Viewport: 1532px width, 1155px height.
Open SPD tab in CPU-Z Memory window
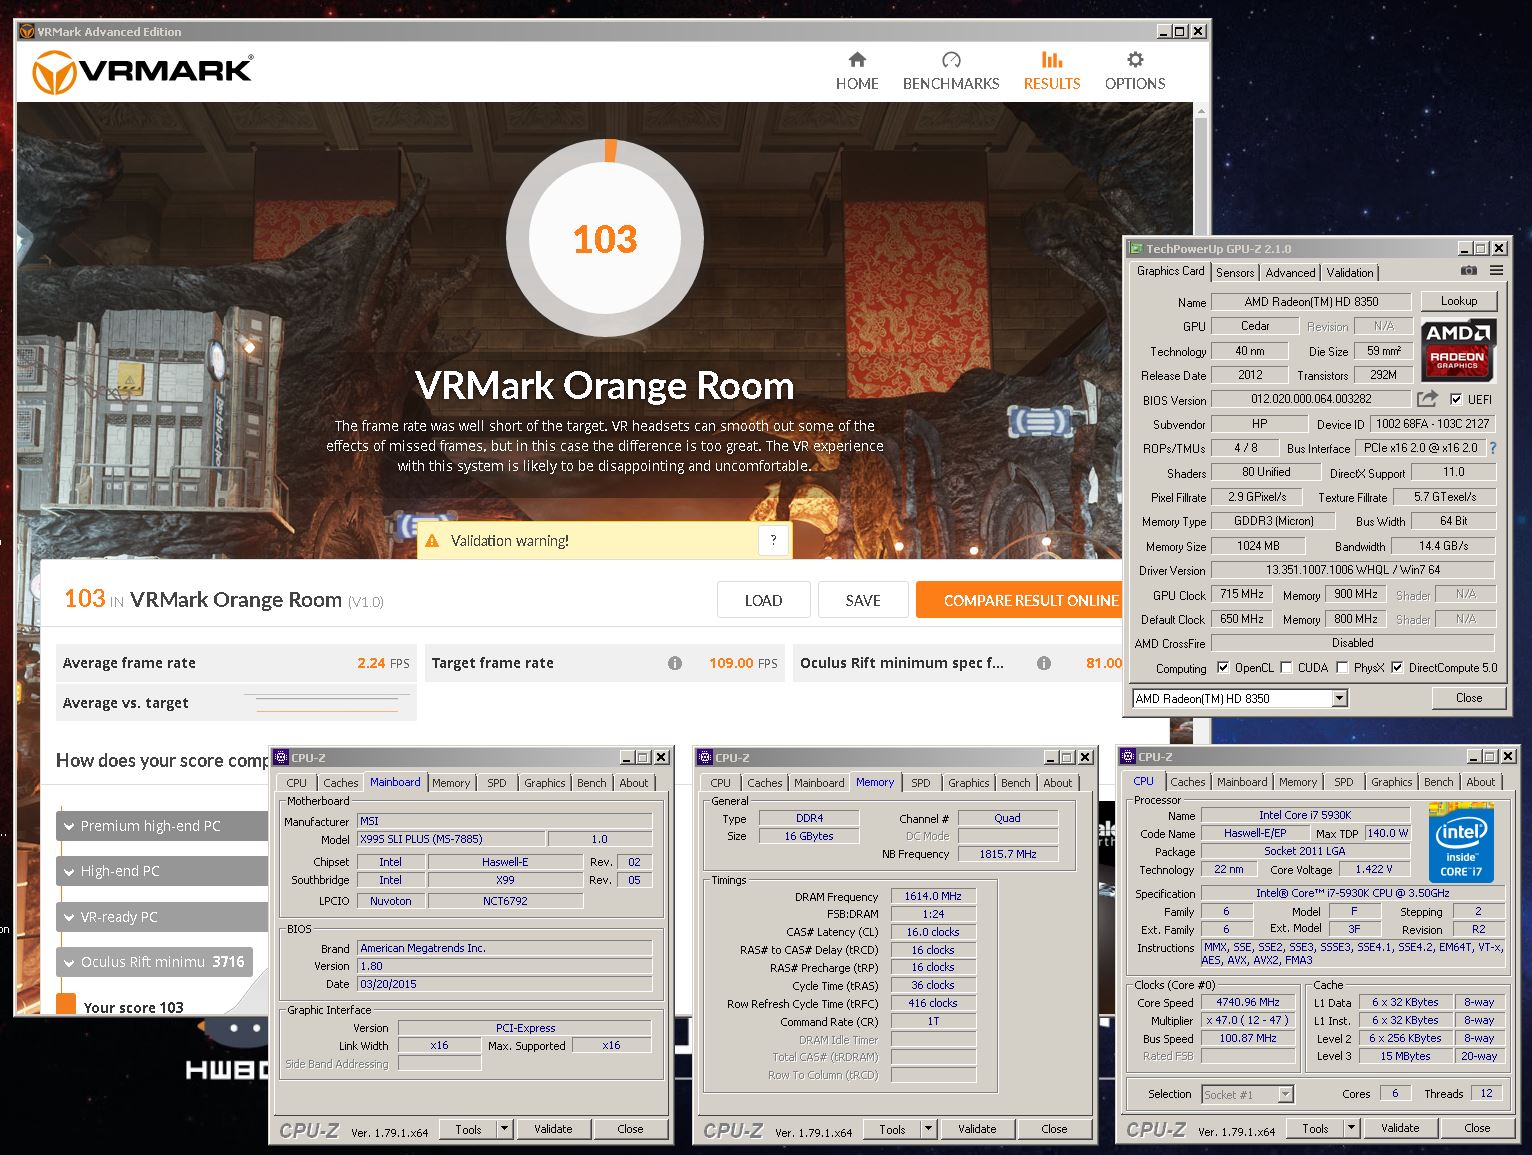(921, 783)
